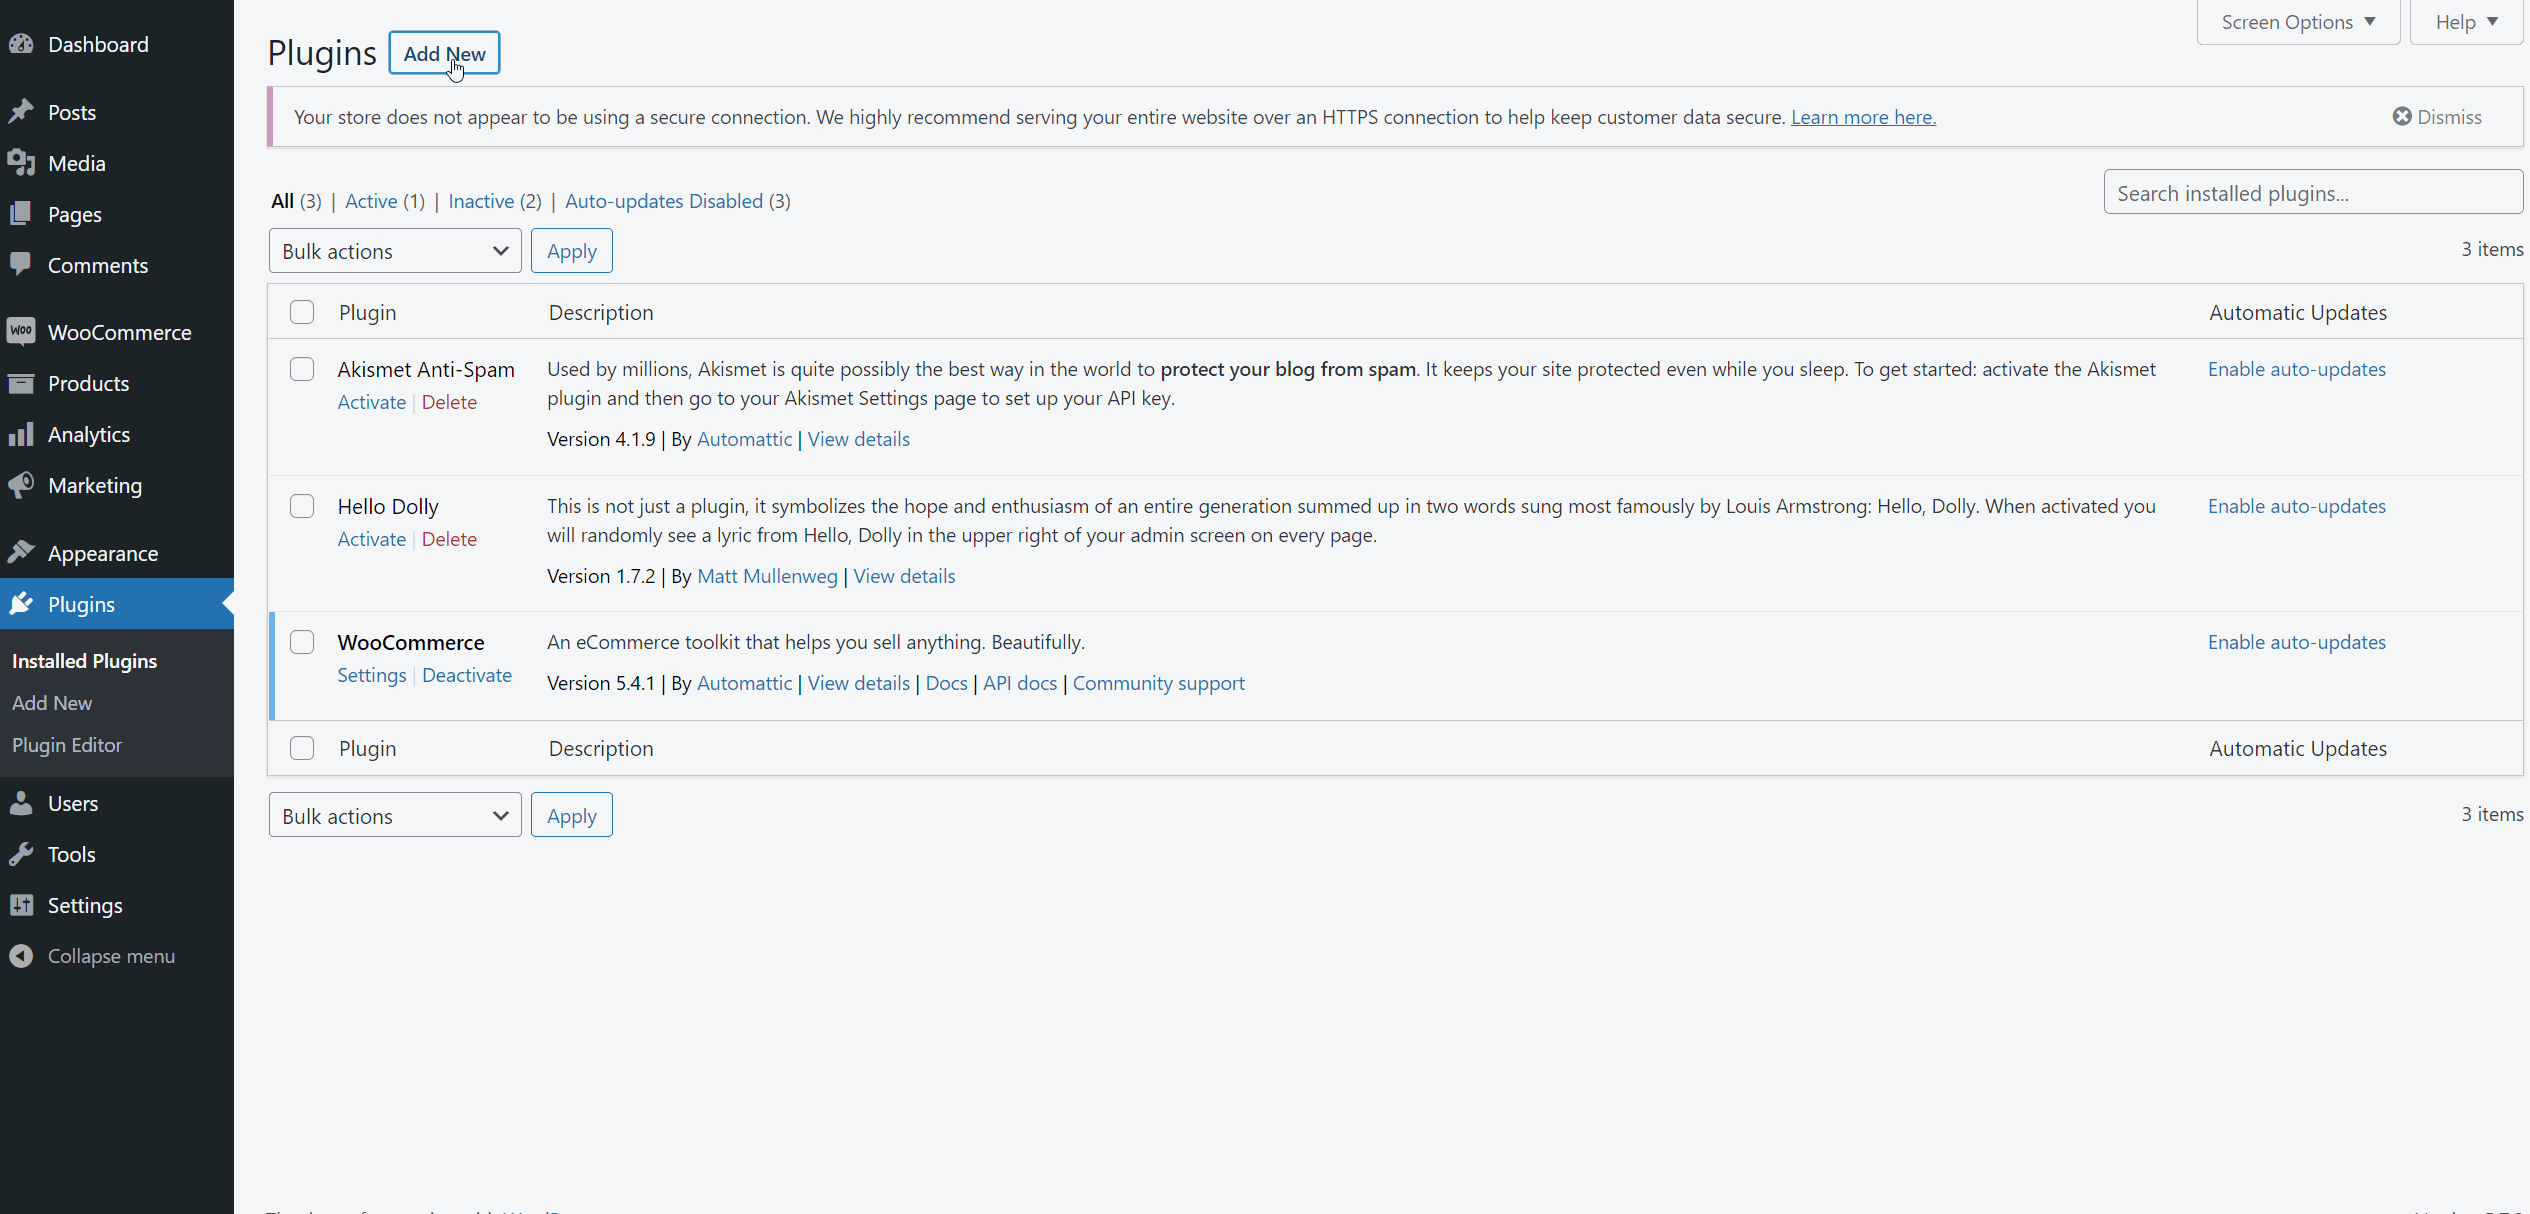2530x1214 pixels.
Task: Check the Hello Dolly checkbox
Action: (302, 506)
